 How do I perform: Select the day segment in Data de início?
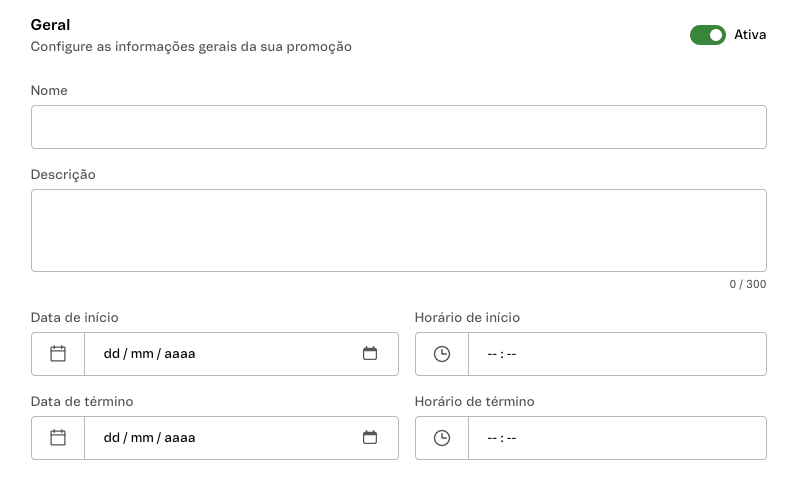coord(111,354)
